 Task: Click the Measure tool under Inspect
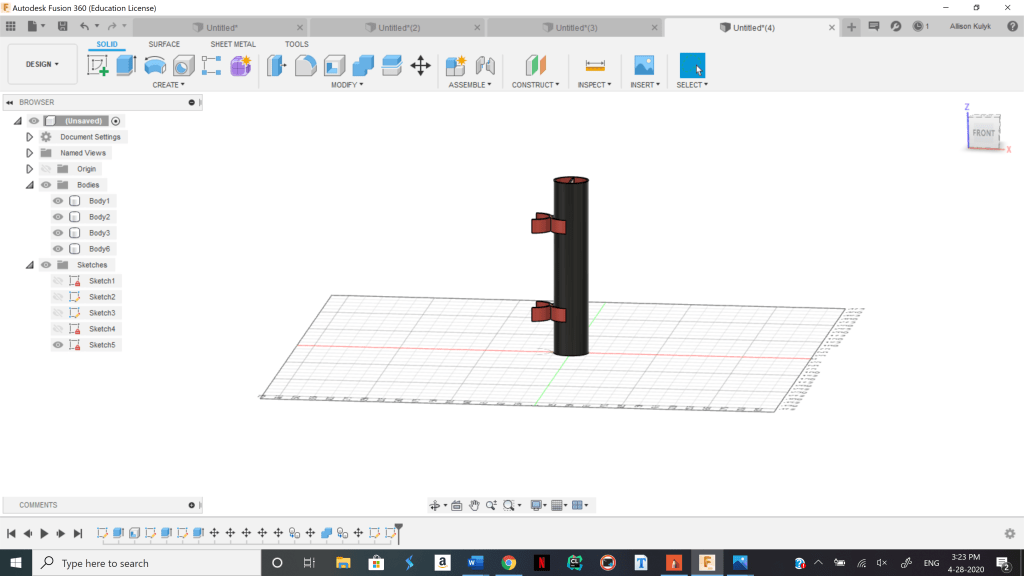pos(595,66)
